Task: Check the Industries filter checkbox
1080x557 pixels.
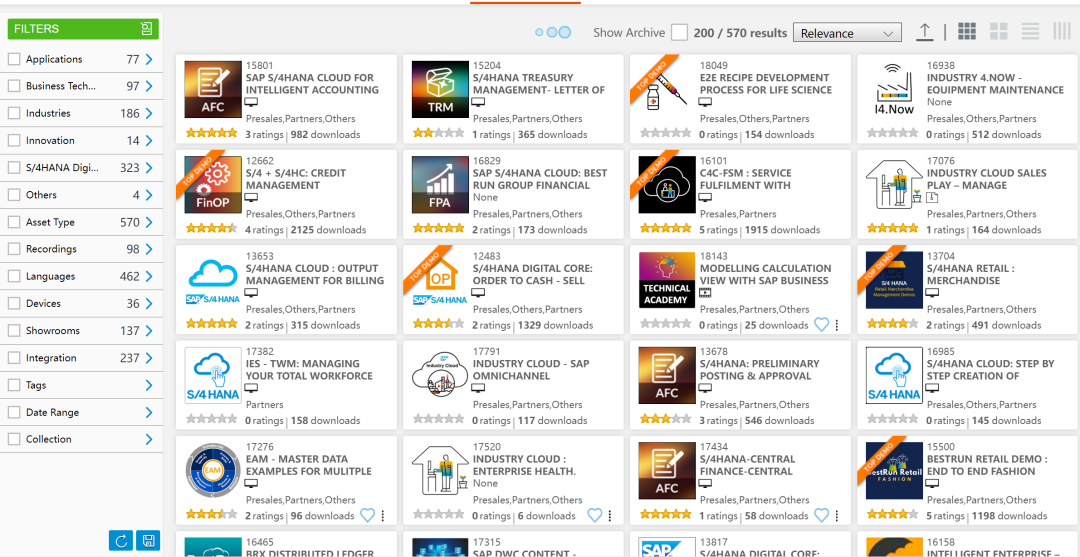Action: point(14,114)
